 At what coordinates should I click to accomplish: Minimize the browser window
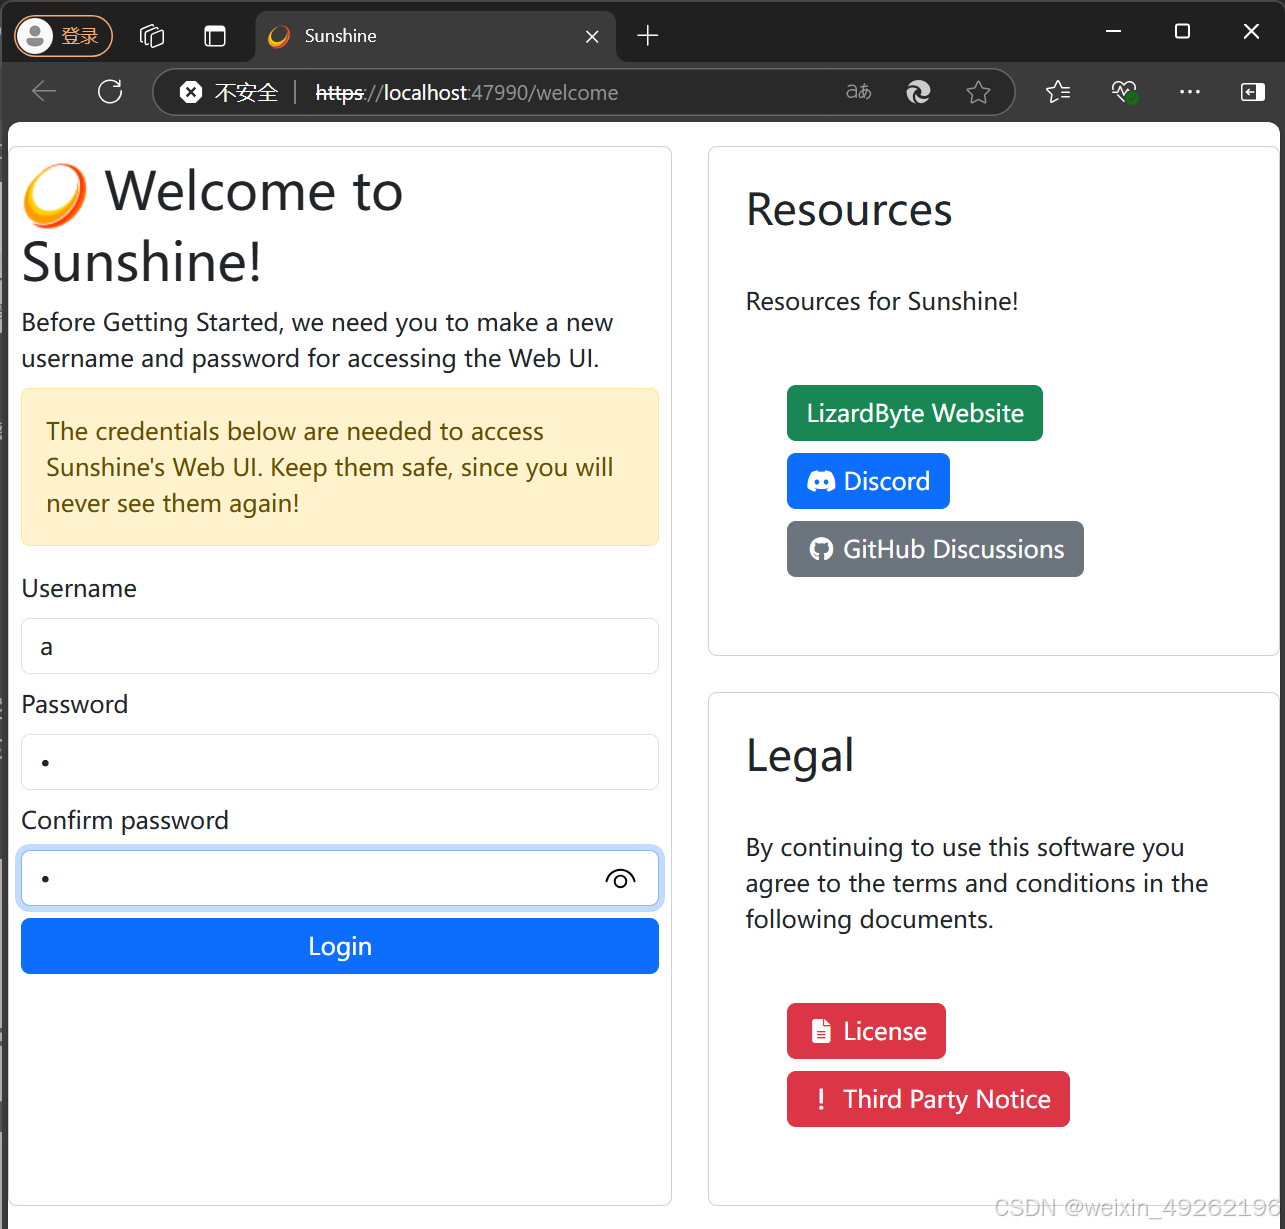pos(1113,32)
